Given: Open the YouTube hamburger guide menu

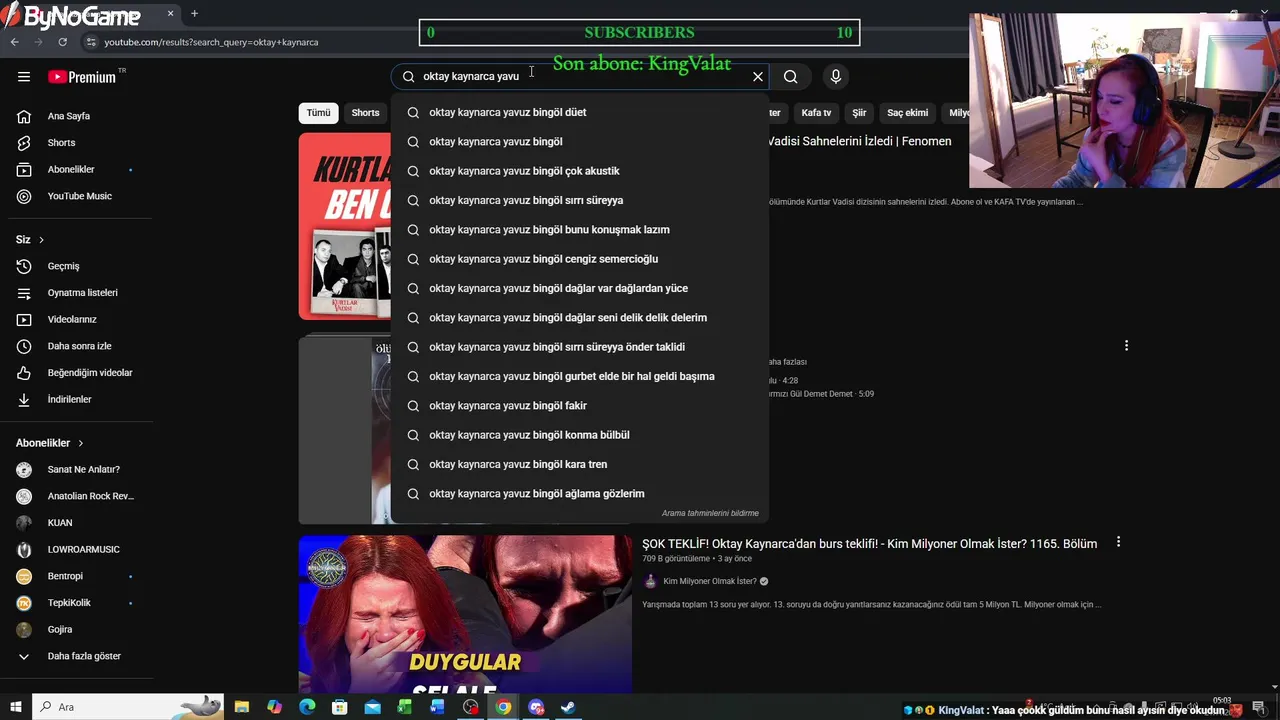Looking at the screenshot, I should tap(24, 77).
